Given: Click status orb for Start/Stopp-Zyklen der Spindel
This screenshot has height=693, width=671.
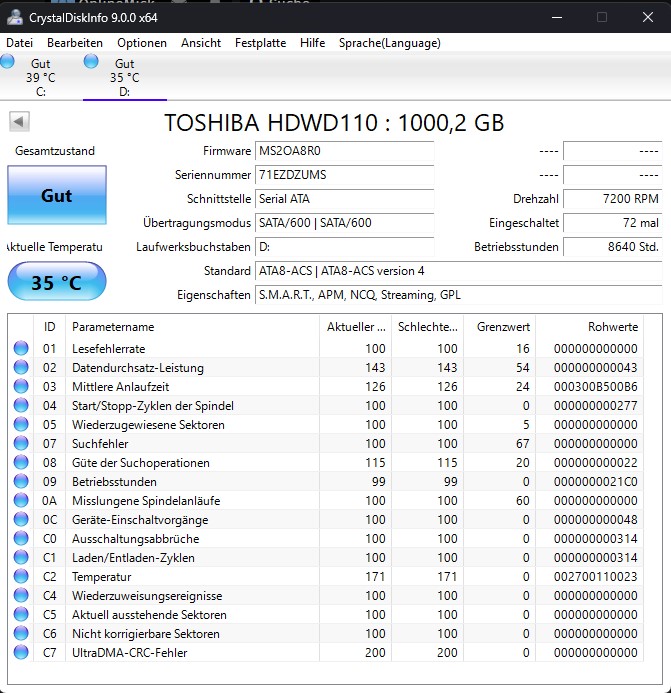Looking at the screenshot, I should (x=21, y=405).
